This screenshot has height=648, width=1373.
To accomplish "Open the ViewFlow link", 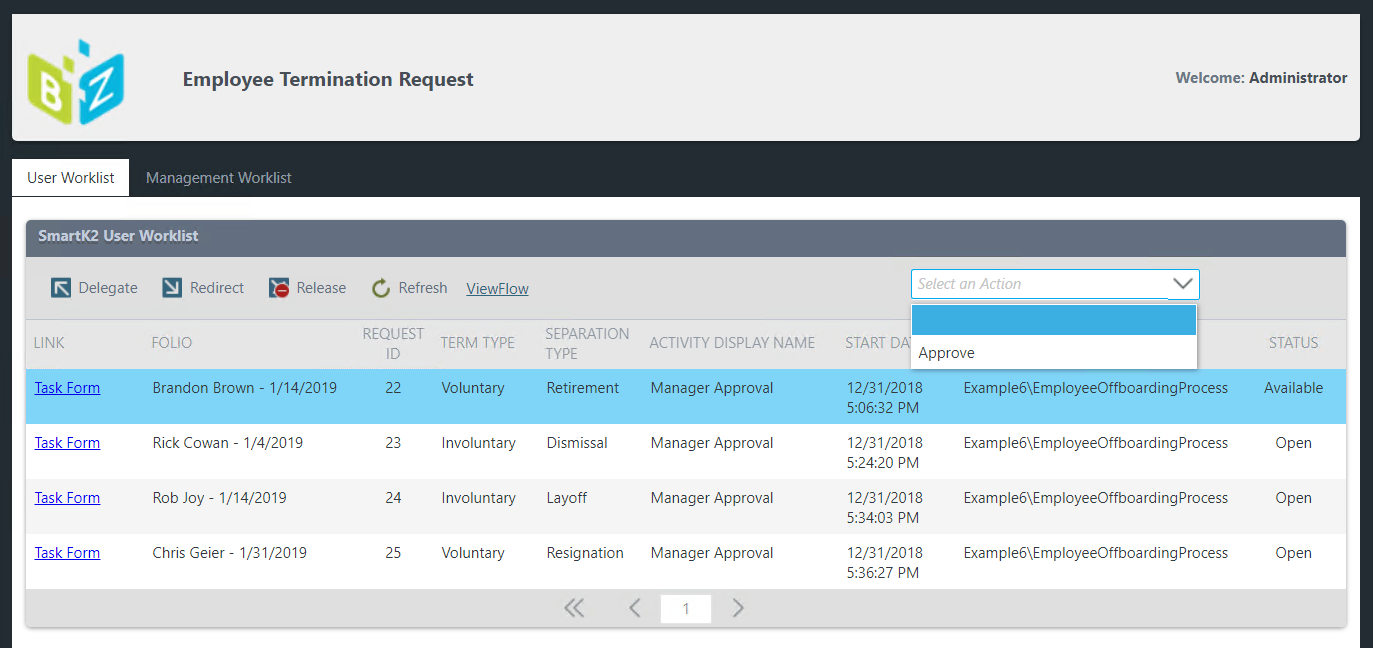I will click(x=497, y=289).
